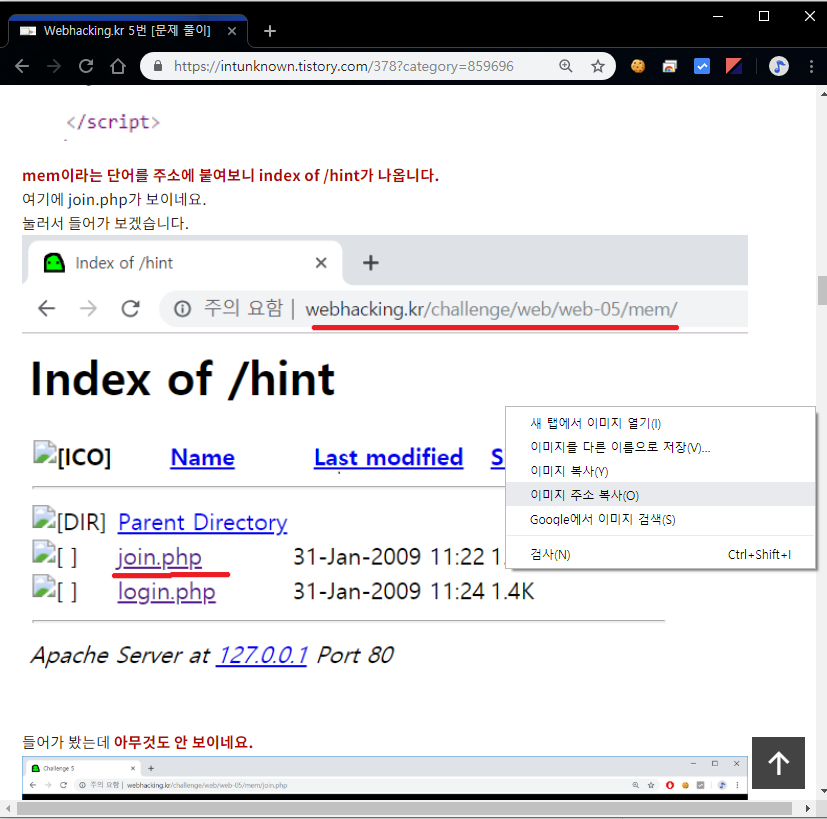Choose Google에서 이미지 검색 menu item
Image resolution: width=827 pixels, height=819 pixels.
click(660, 519)
